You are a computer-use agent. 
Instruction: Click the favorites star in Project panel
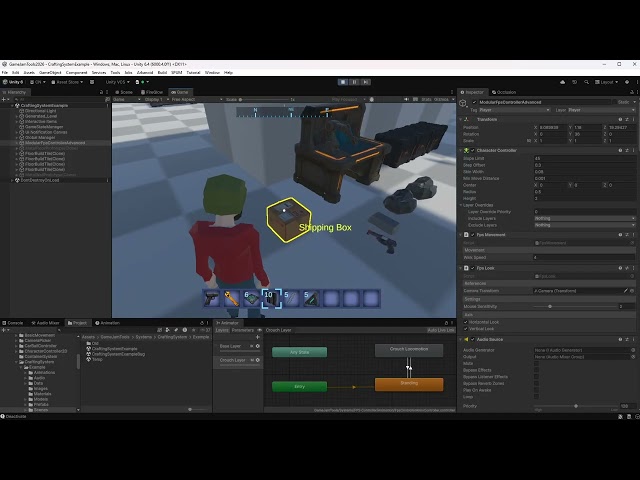pos(194,330)
